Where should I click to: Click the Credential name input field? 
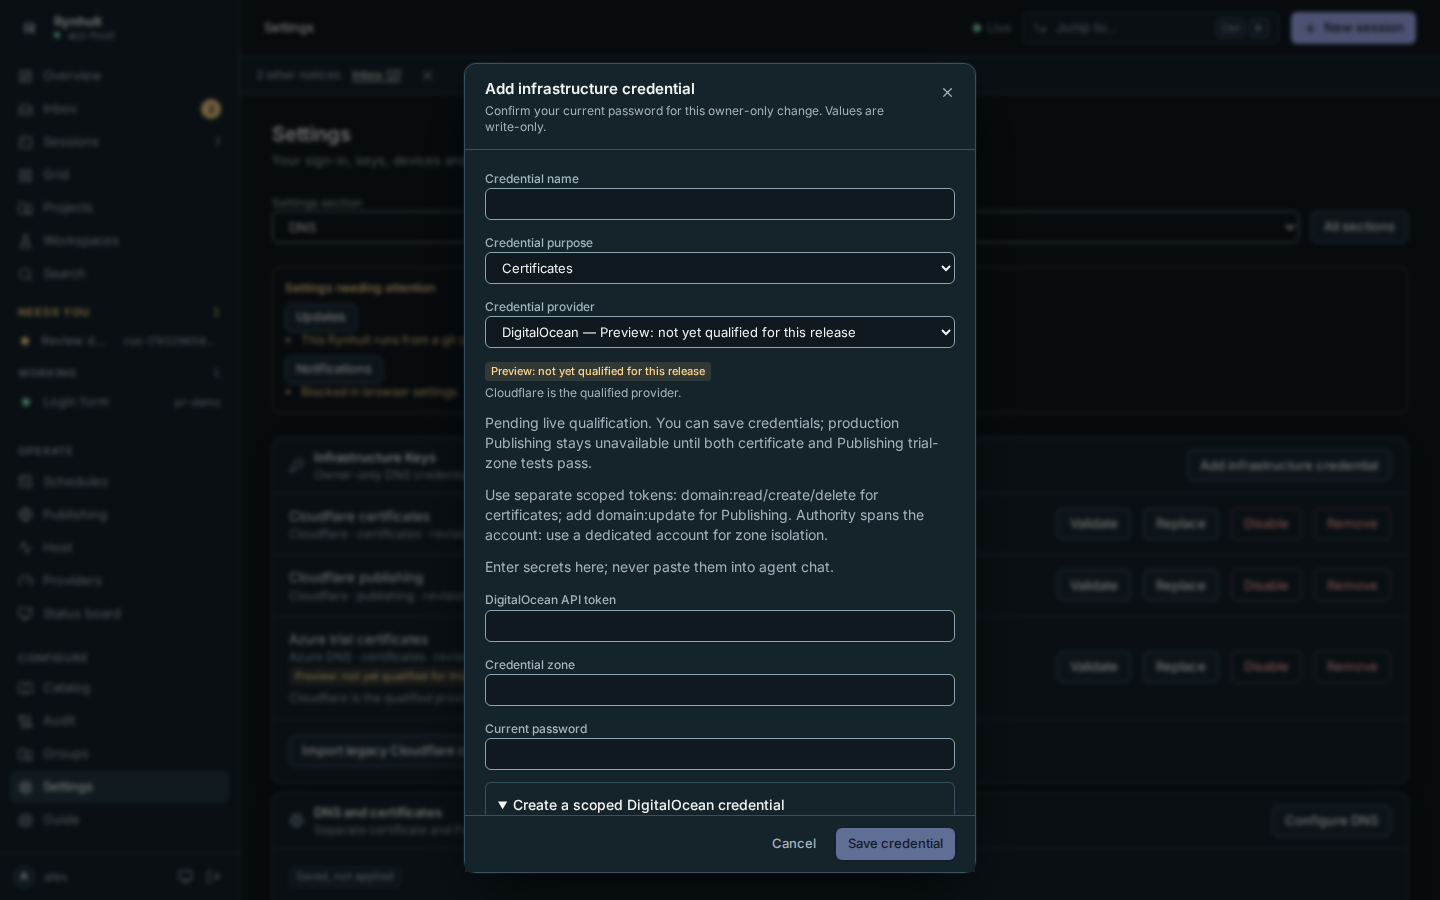coord(720,204)
